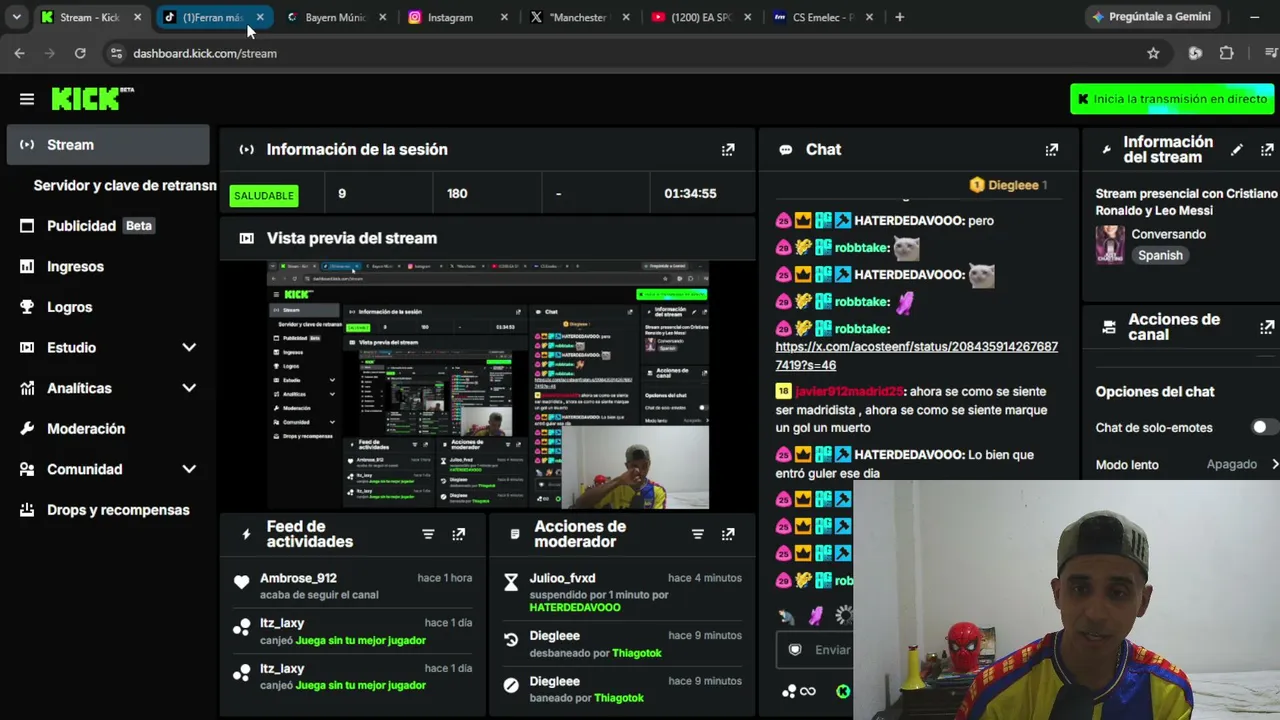
Task: Pop out the Chat panel
Action: (x=1051, y=150)
